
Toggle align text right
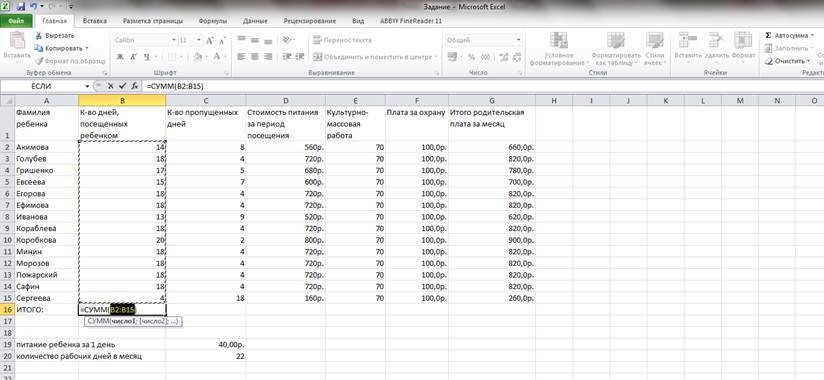pos(268,57)
